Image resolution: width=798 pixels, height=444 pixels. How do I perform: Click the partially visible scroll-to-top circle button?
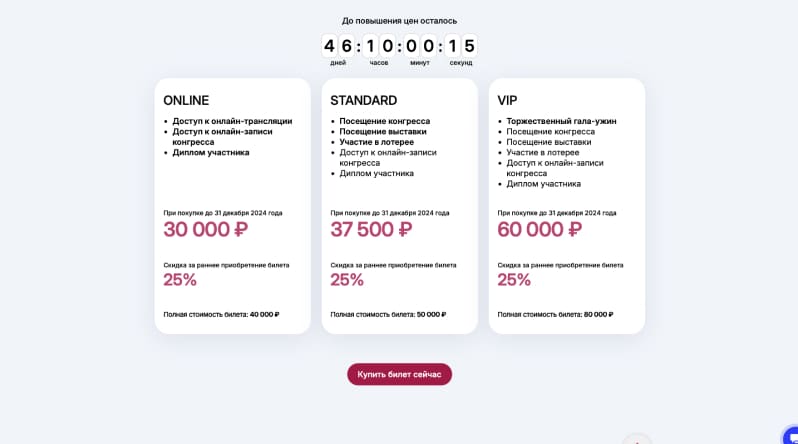click(x=637, y=439)
